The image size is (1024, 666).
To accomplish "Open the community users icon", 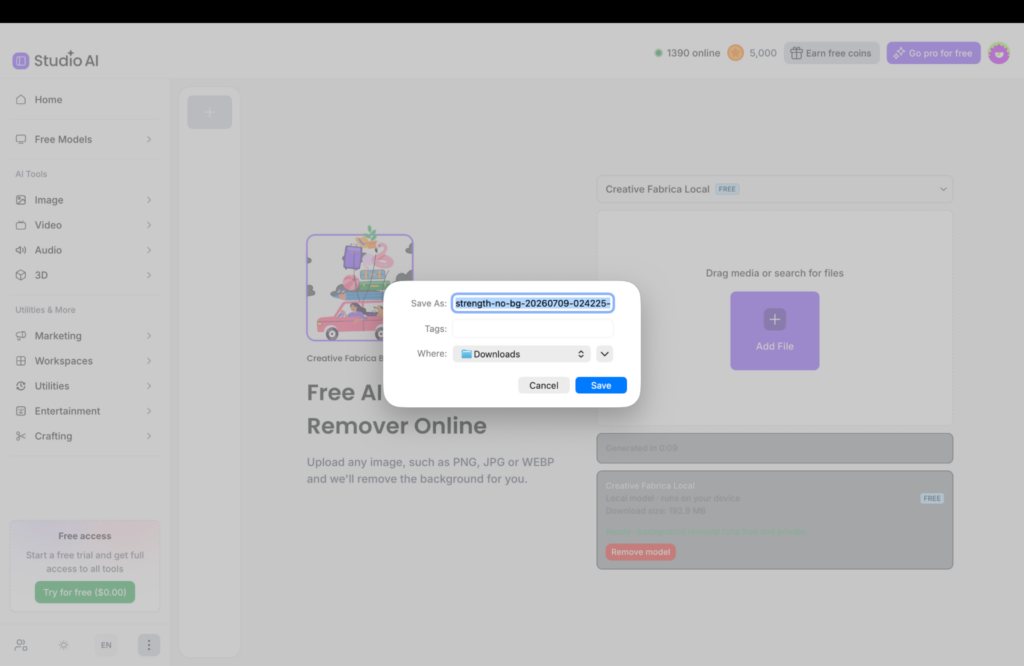I will [x=21, y=645].
